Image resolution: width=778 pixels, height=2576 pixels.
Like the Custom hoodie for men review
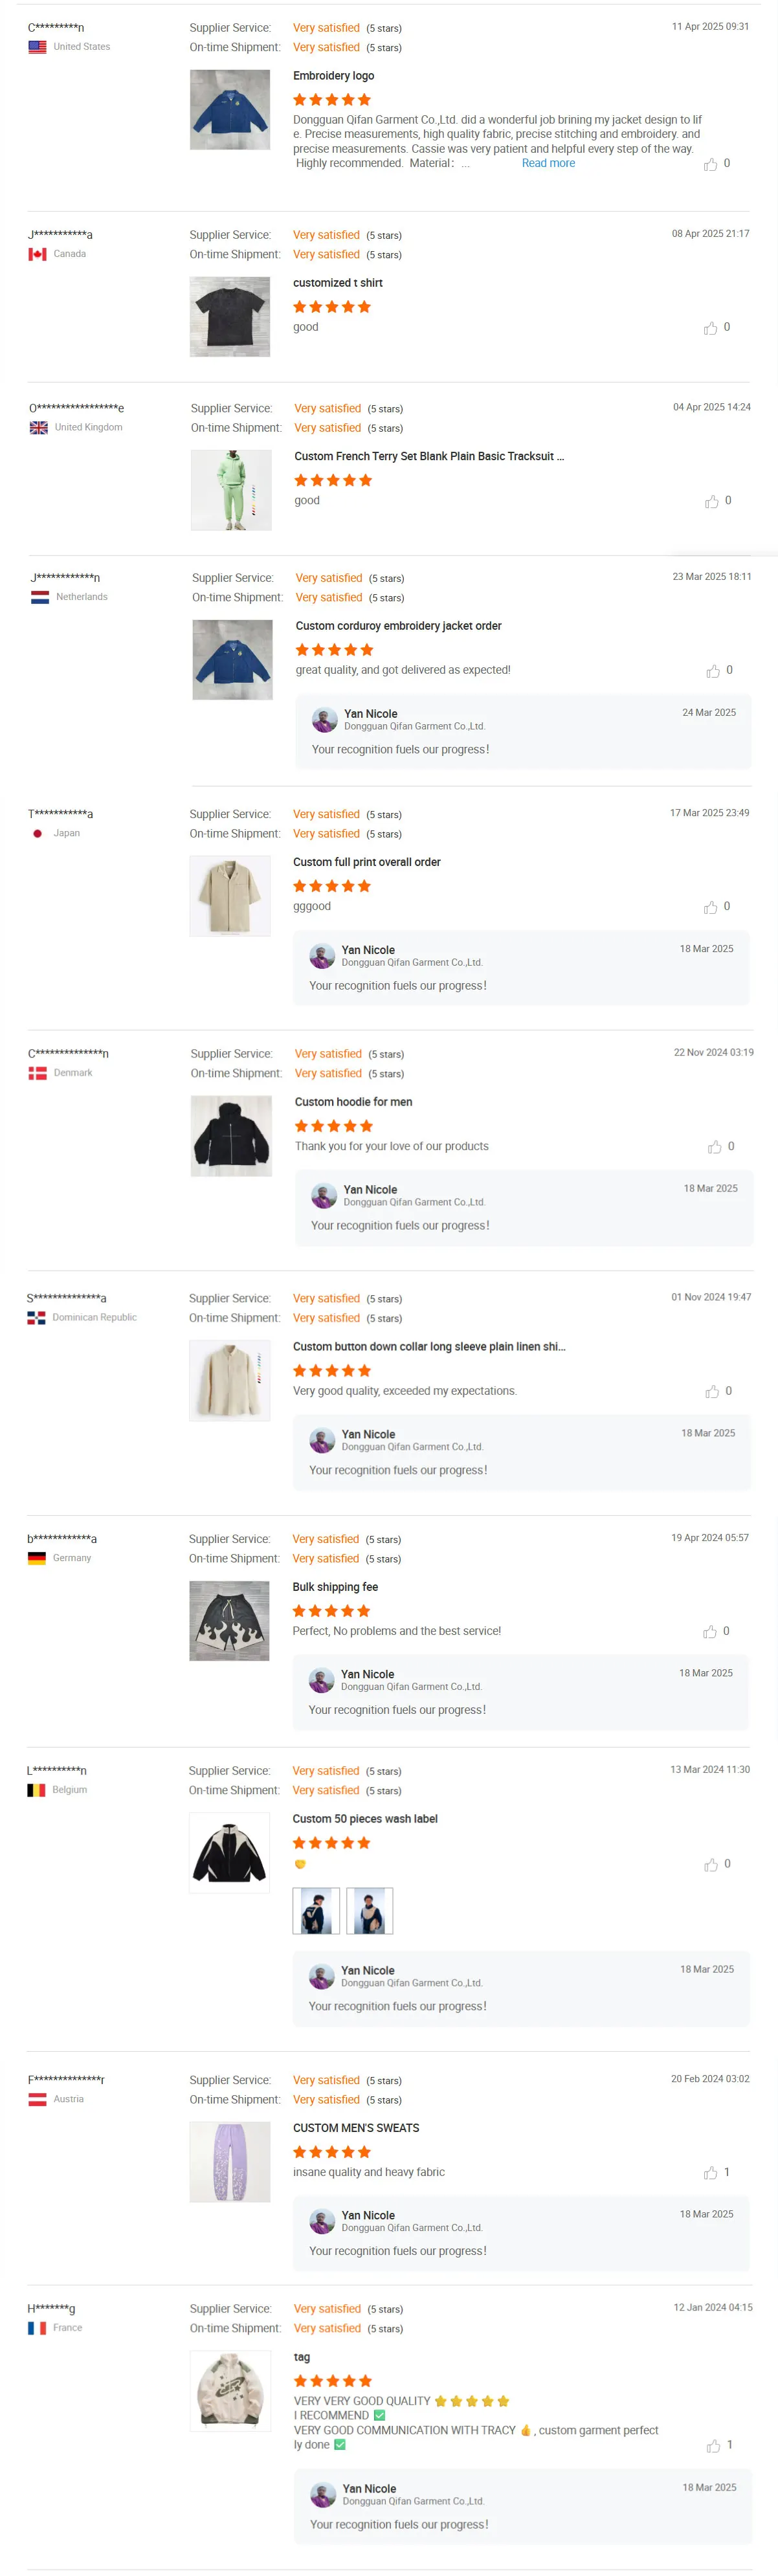(714, 1147)
